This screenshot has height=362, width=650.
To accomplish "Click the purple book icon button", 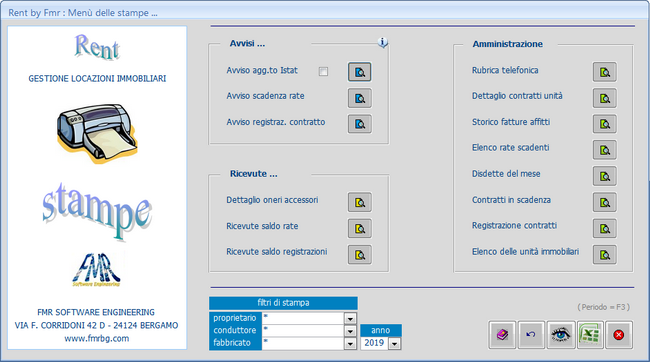I will point(502,335).
